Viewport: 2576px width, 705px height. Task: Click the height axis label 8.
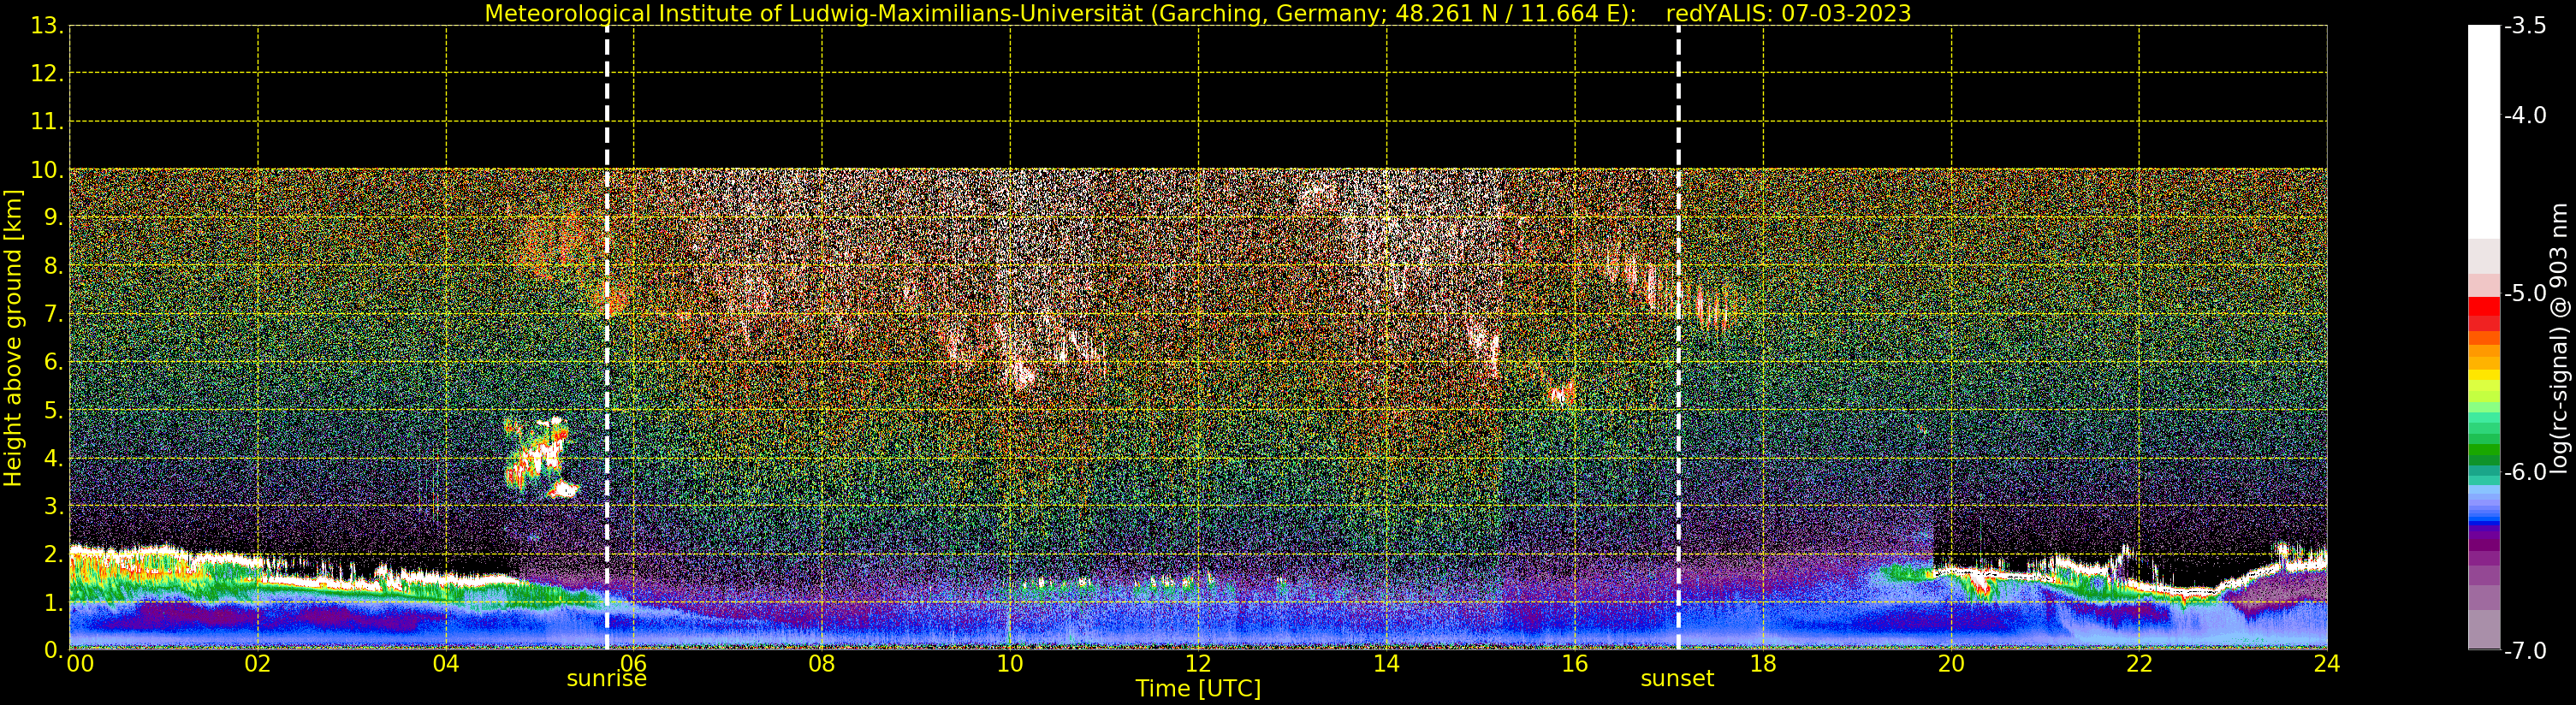[x=54, y=266]
